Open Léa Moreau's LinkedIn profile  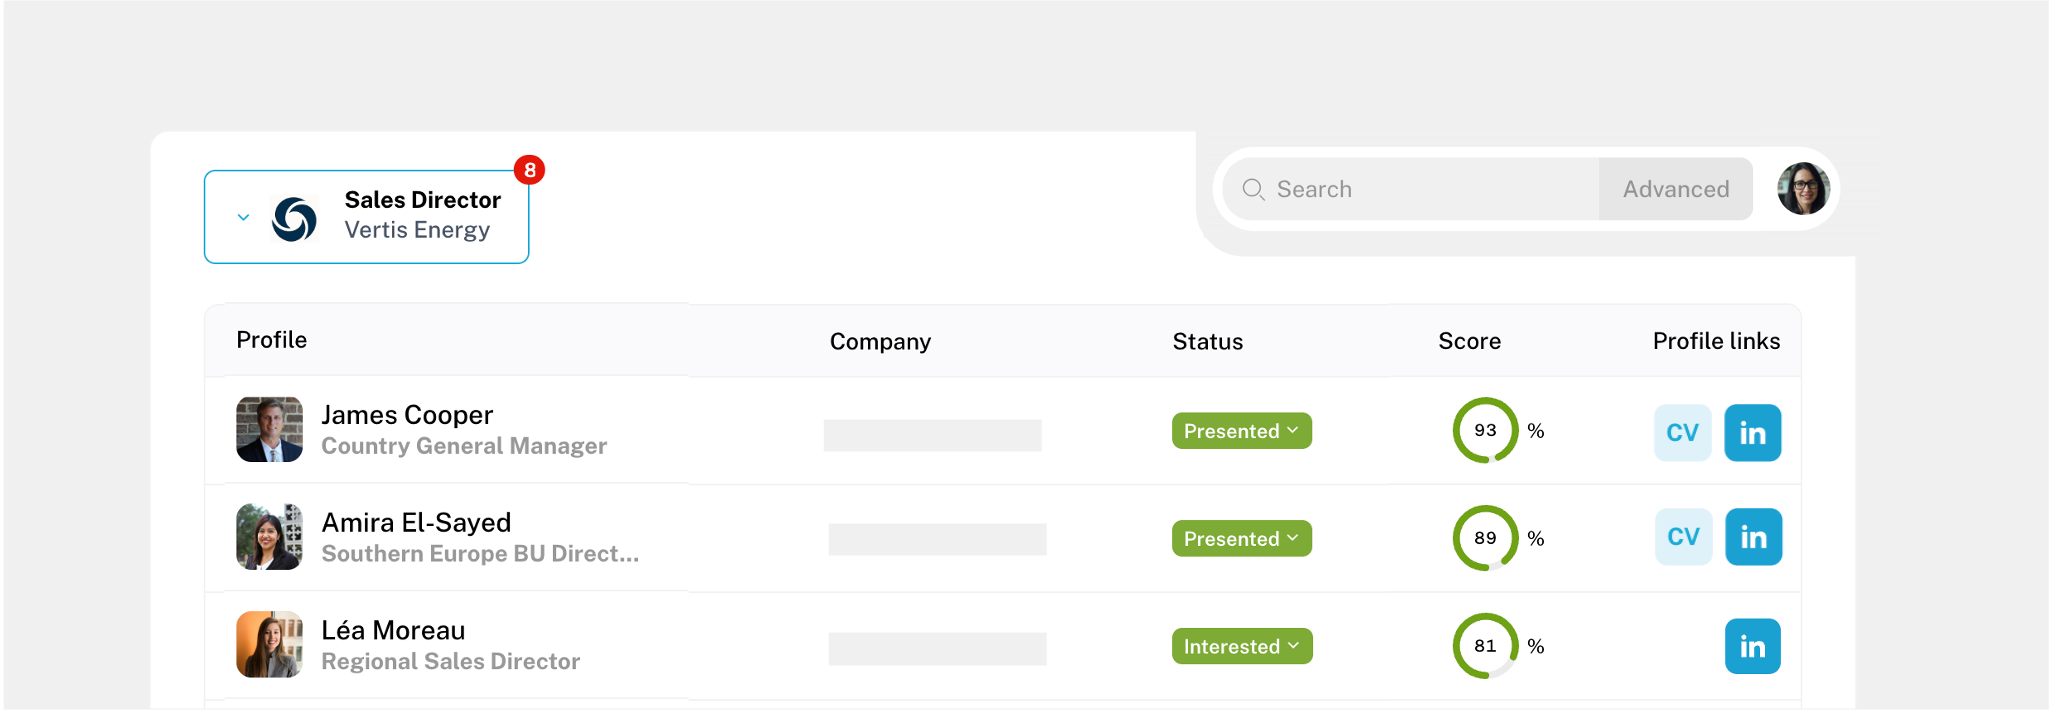[x=1752, y=646]
